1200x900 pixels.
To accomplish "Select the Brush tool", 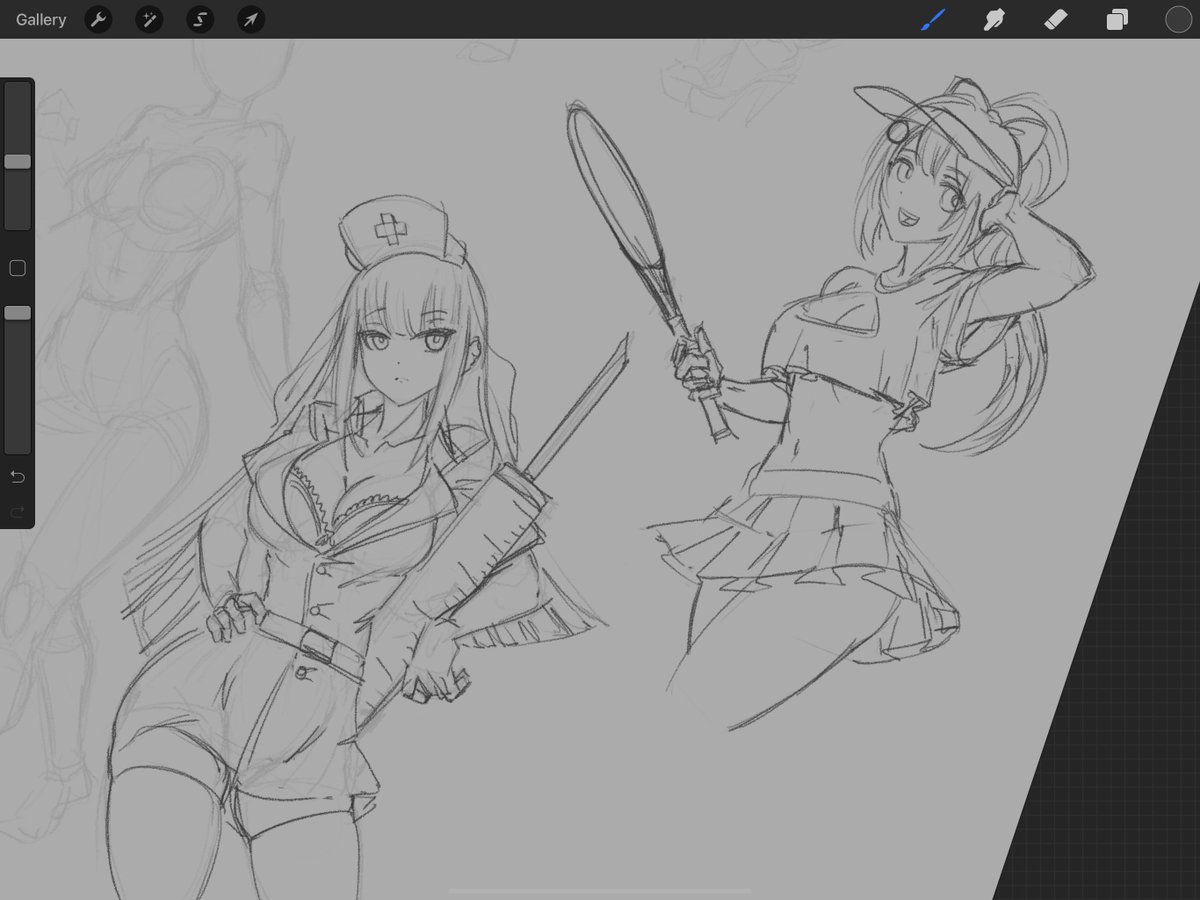I will pyautogui.click(x=932, y=19).
